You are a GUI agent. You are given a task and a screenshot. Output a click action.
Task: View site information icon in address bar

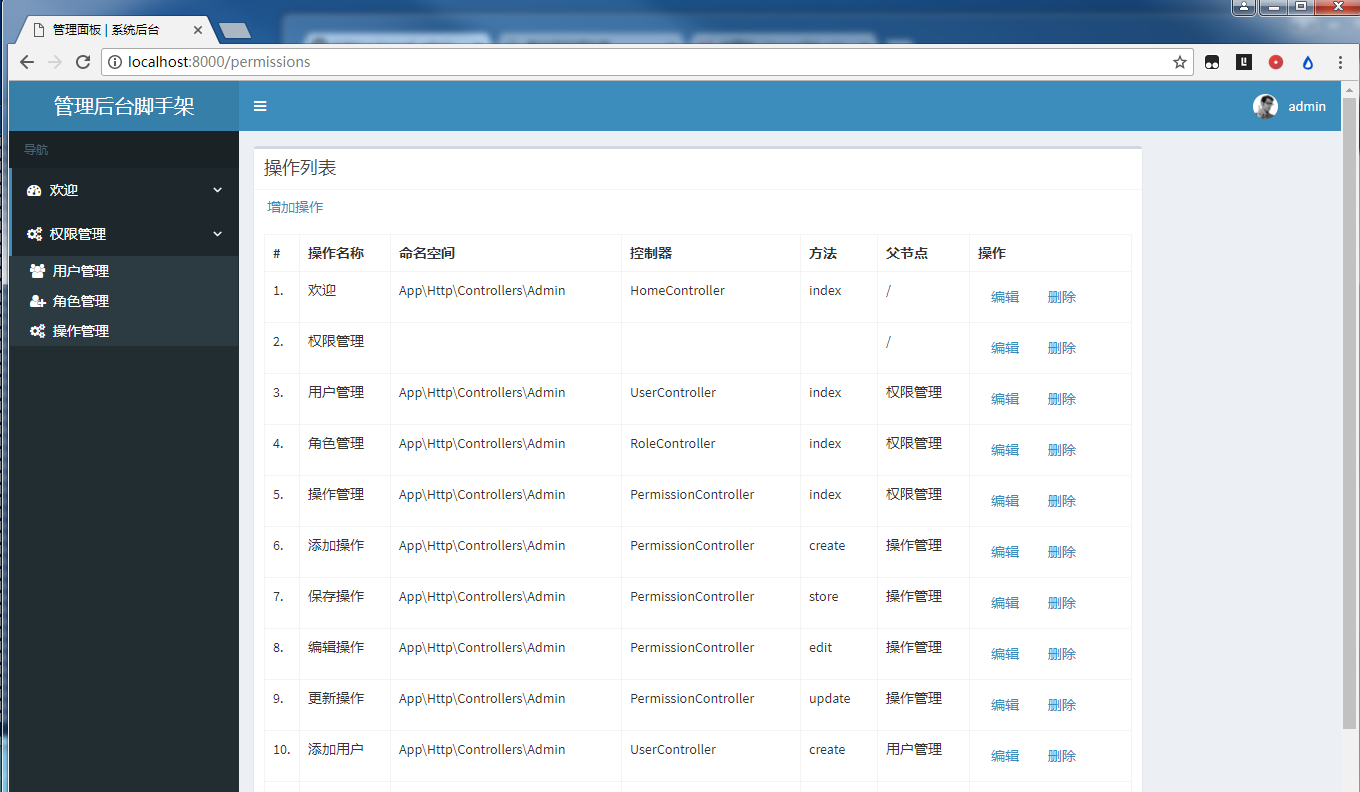pyautogui.click(x=115, y=62)
